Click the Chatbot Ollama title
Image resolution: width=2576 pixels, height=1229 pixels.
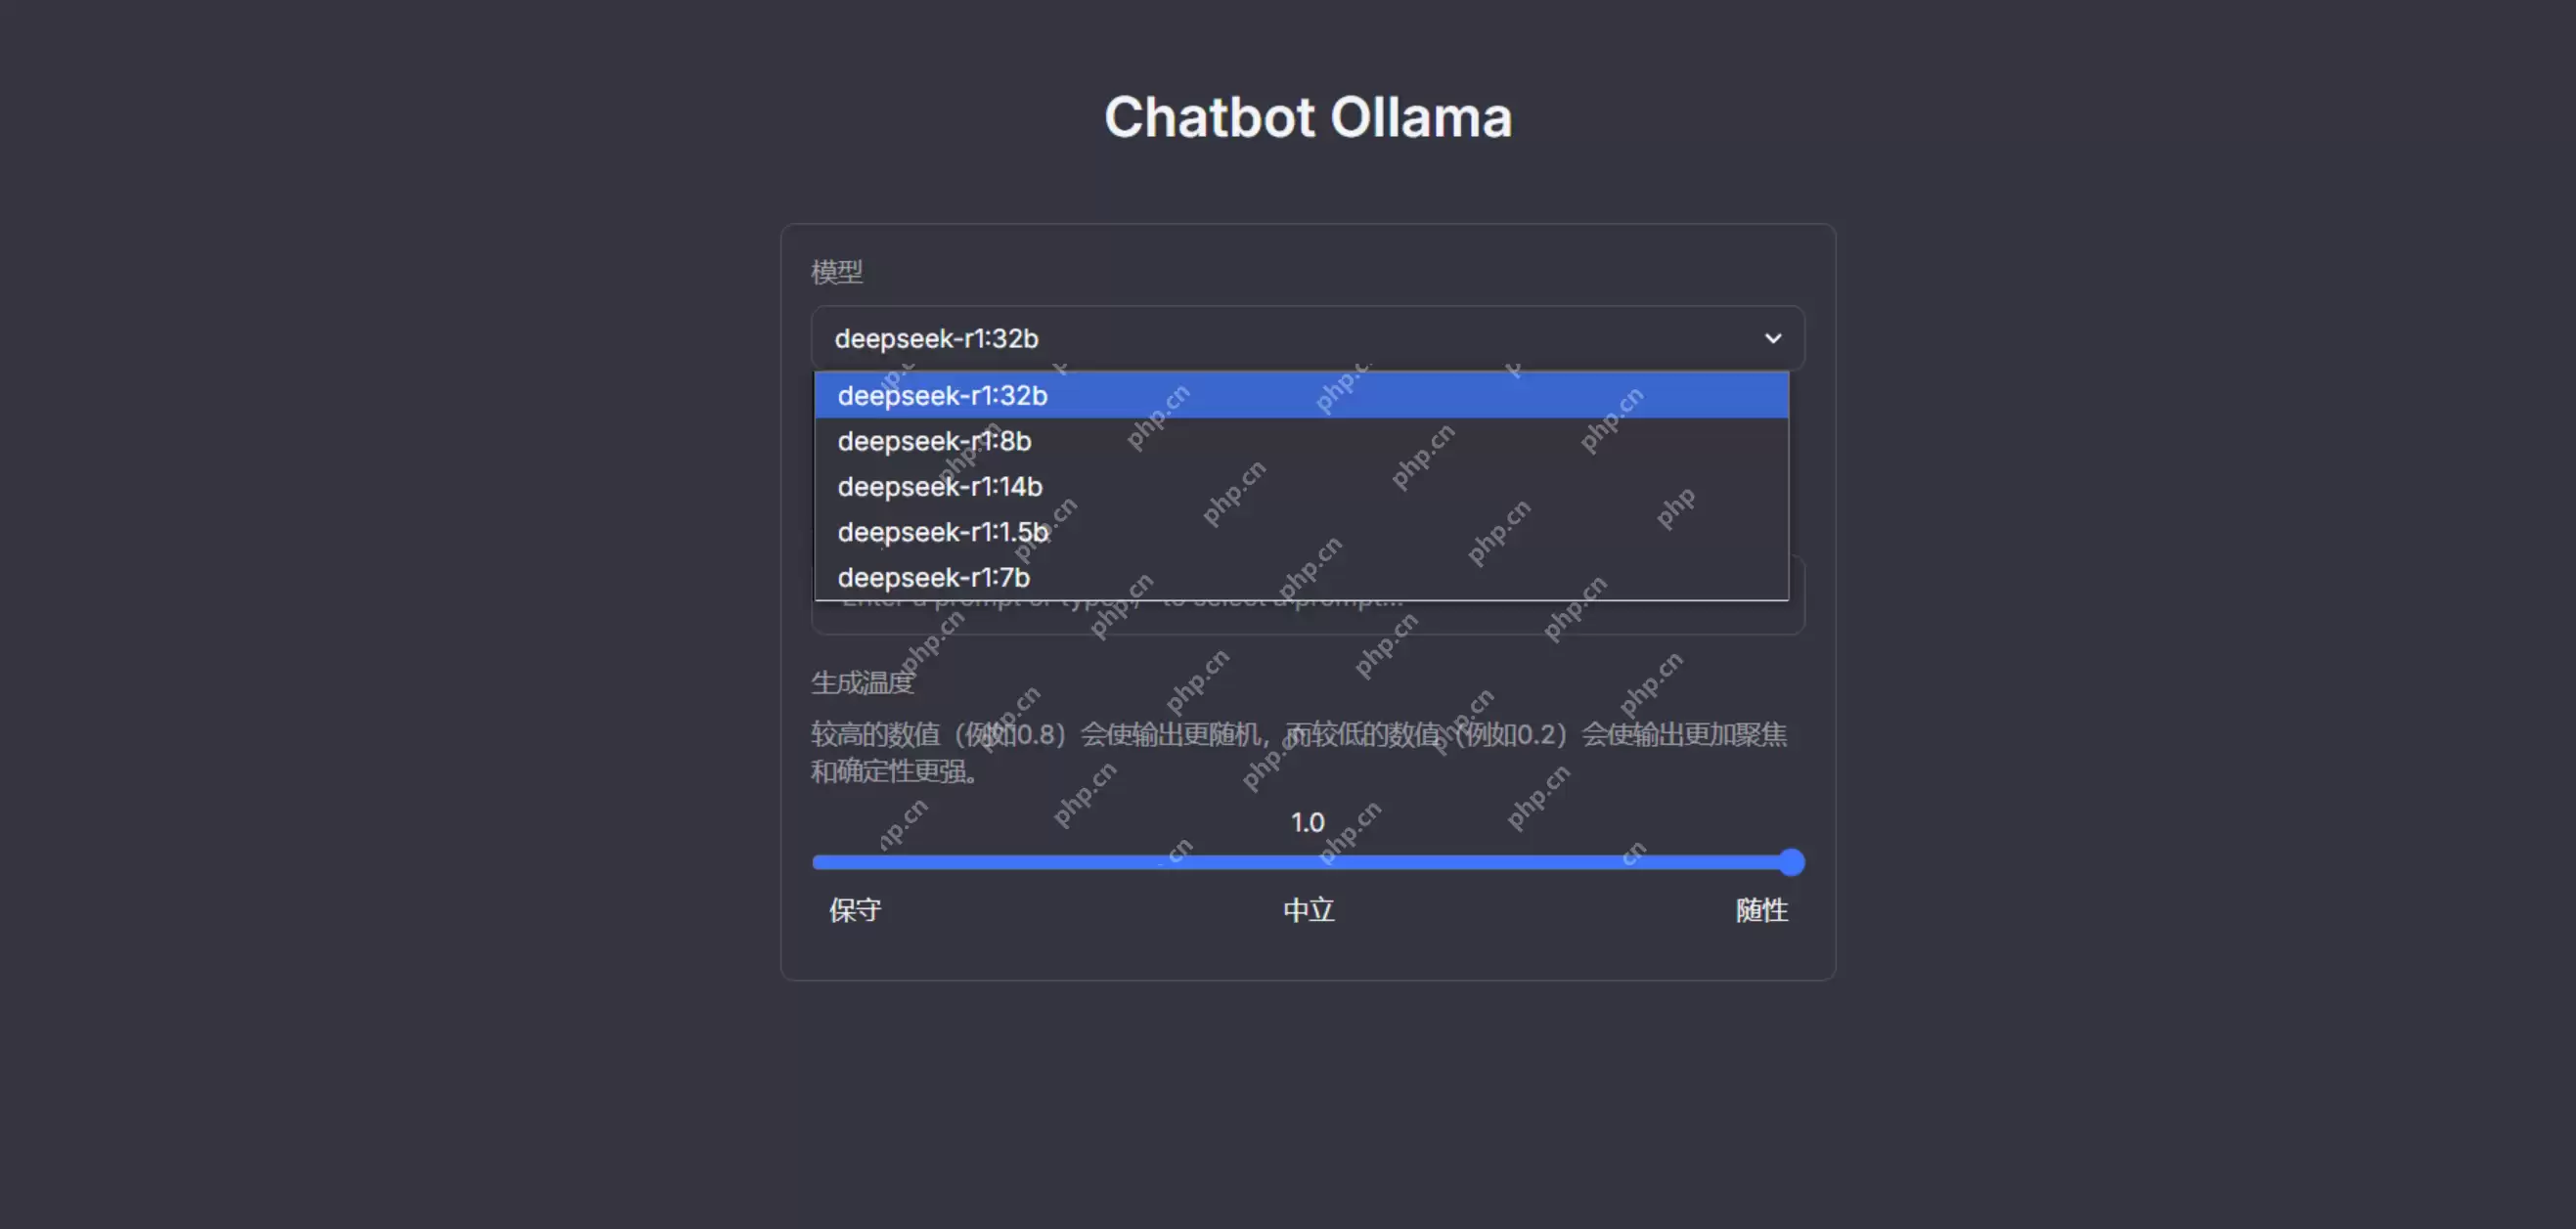[1307, 116]
